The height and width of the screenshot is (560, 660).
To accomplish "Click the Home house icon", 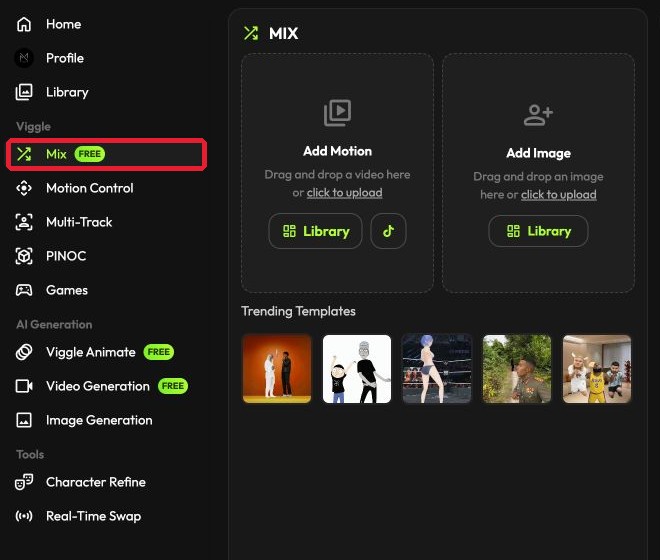I will [24, 24].
